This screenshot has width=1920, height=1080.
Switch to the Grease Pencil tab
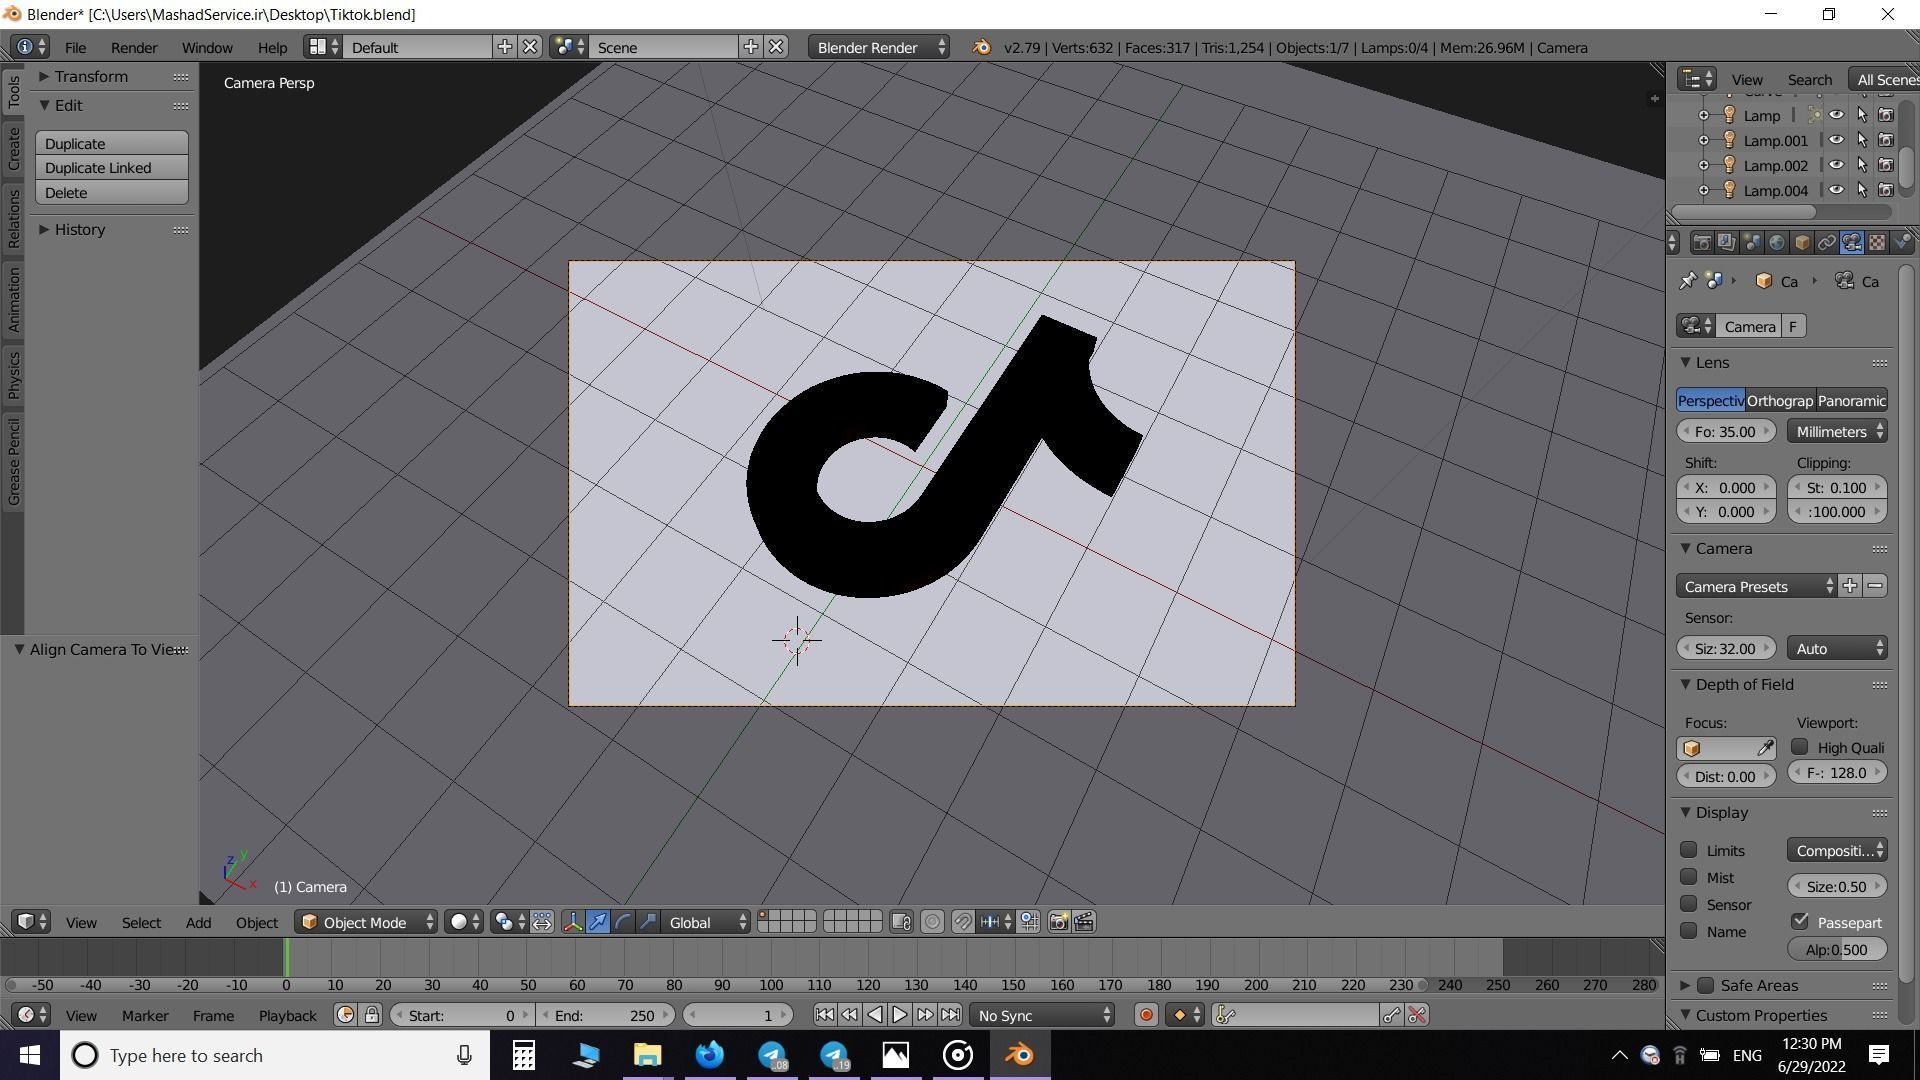pyautogui.click(x=13, y=461)
